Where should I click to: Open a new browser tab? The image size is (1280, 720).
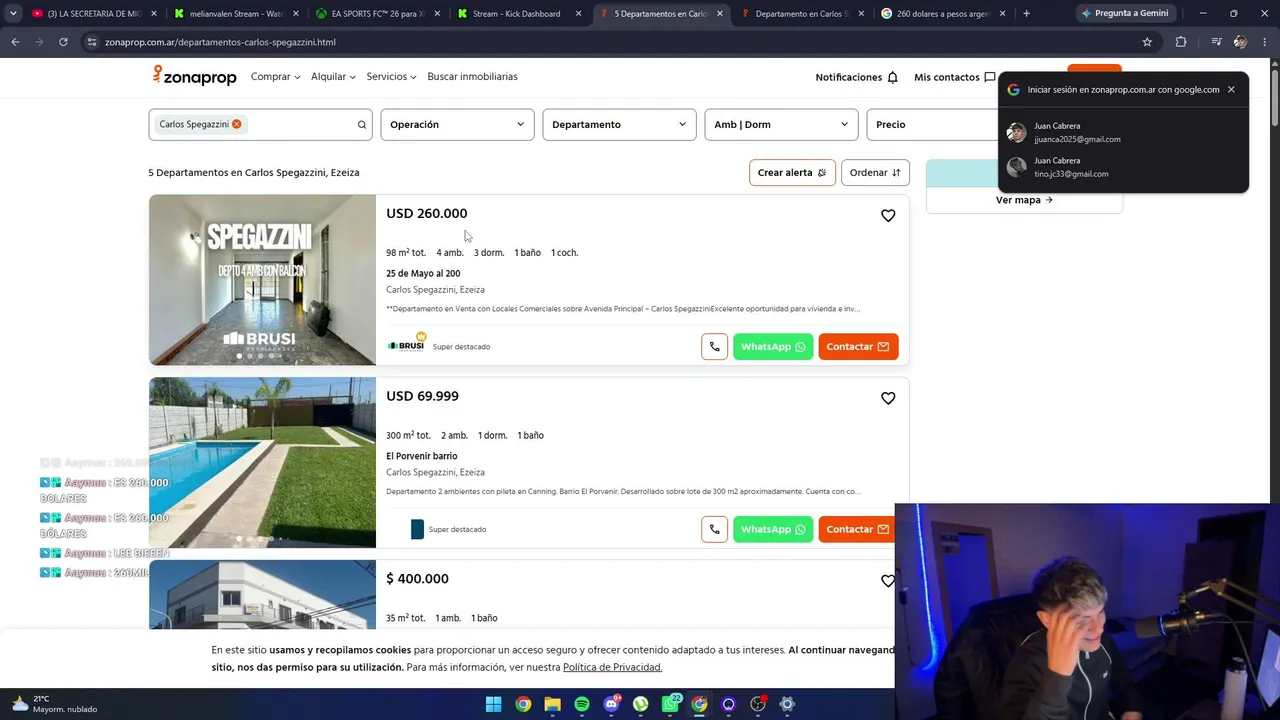pos(1026,14)
